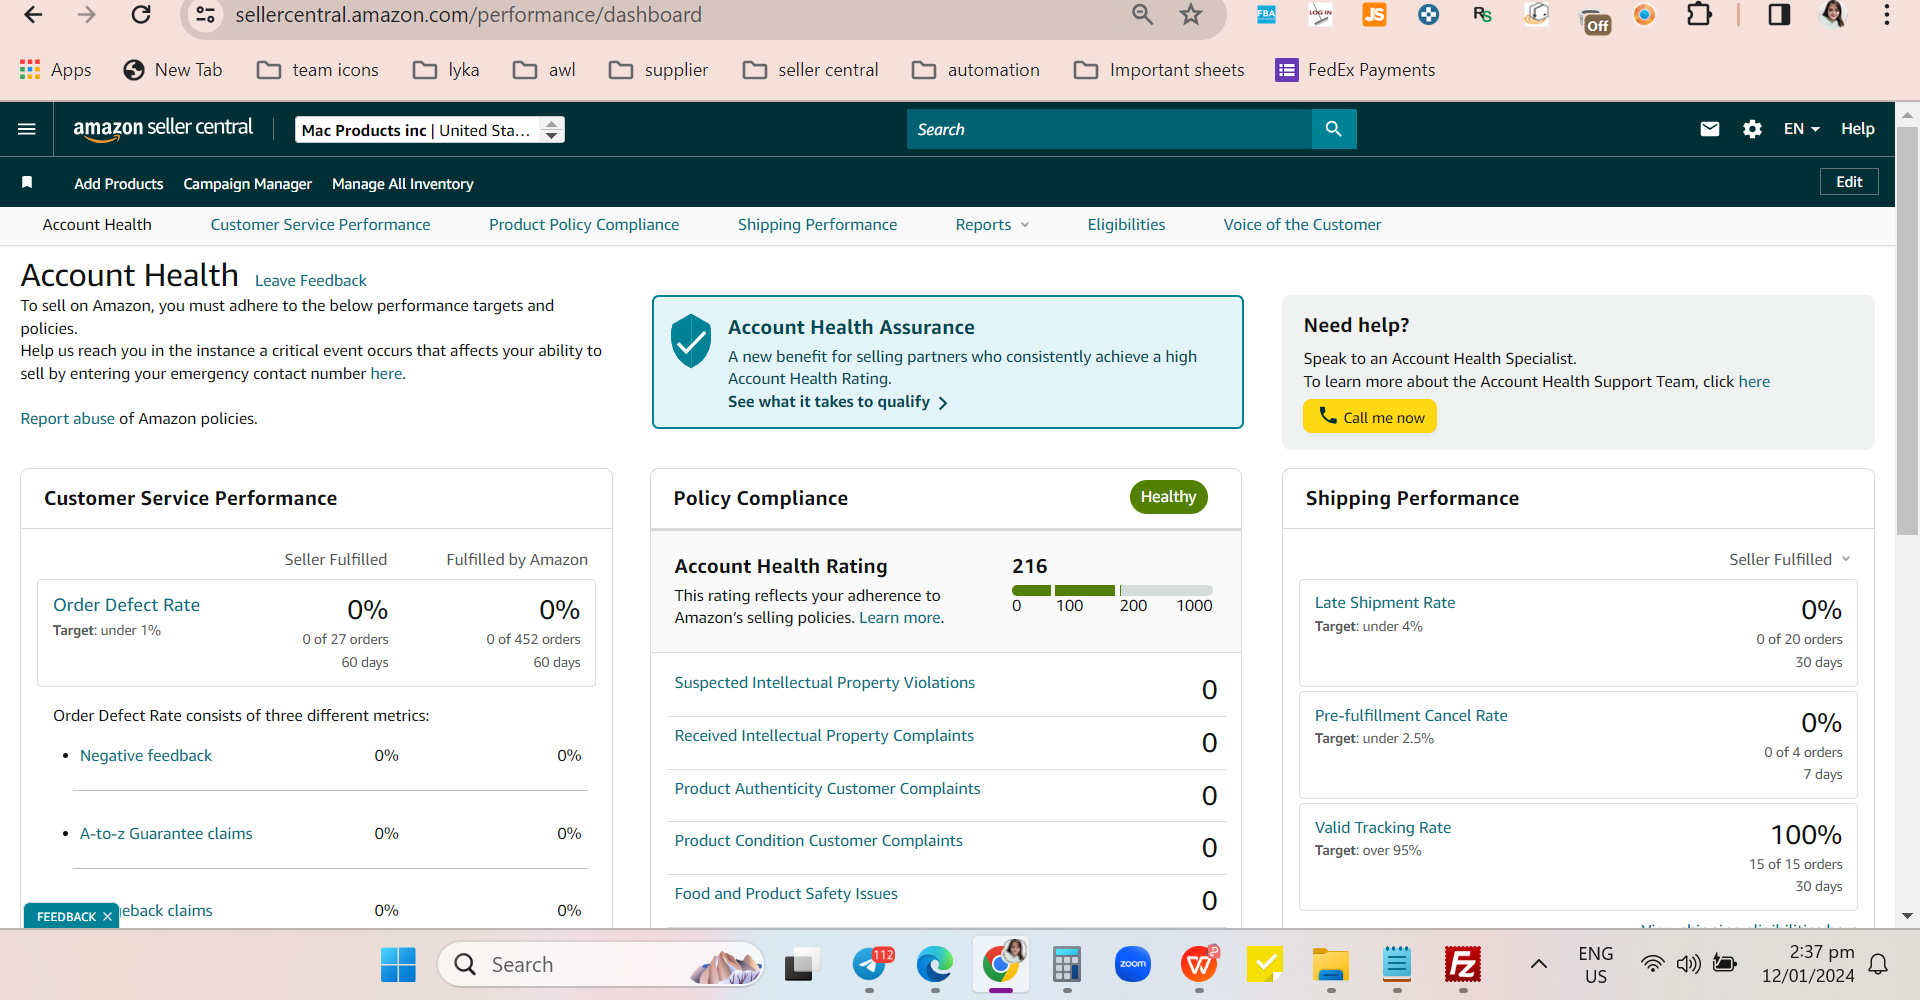The image size is (1920, 1000).
Task: Reload the page in Chrome
Action: (x=141, y=14)
